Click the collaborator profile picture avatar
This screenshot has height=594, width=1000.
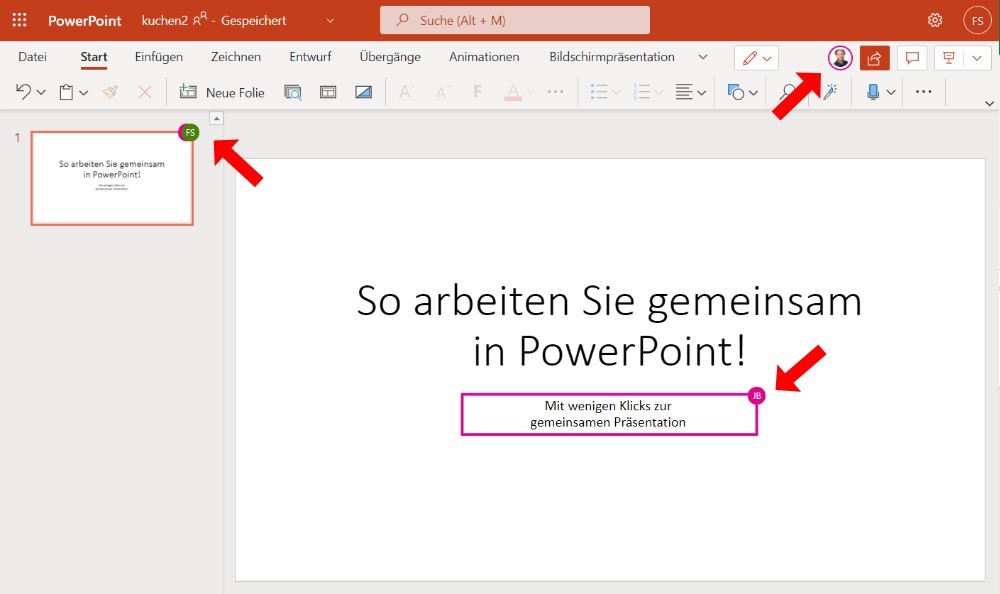(x=840, y=58)
